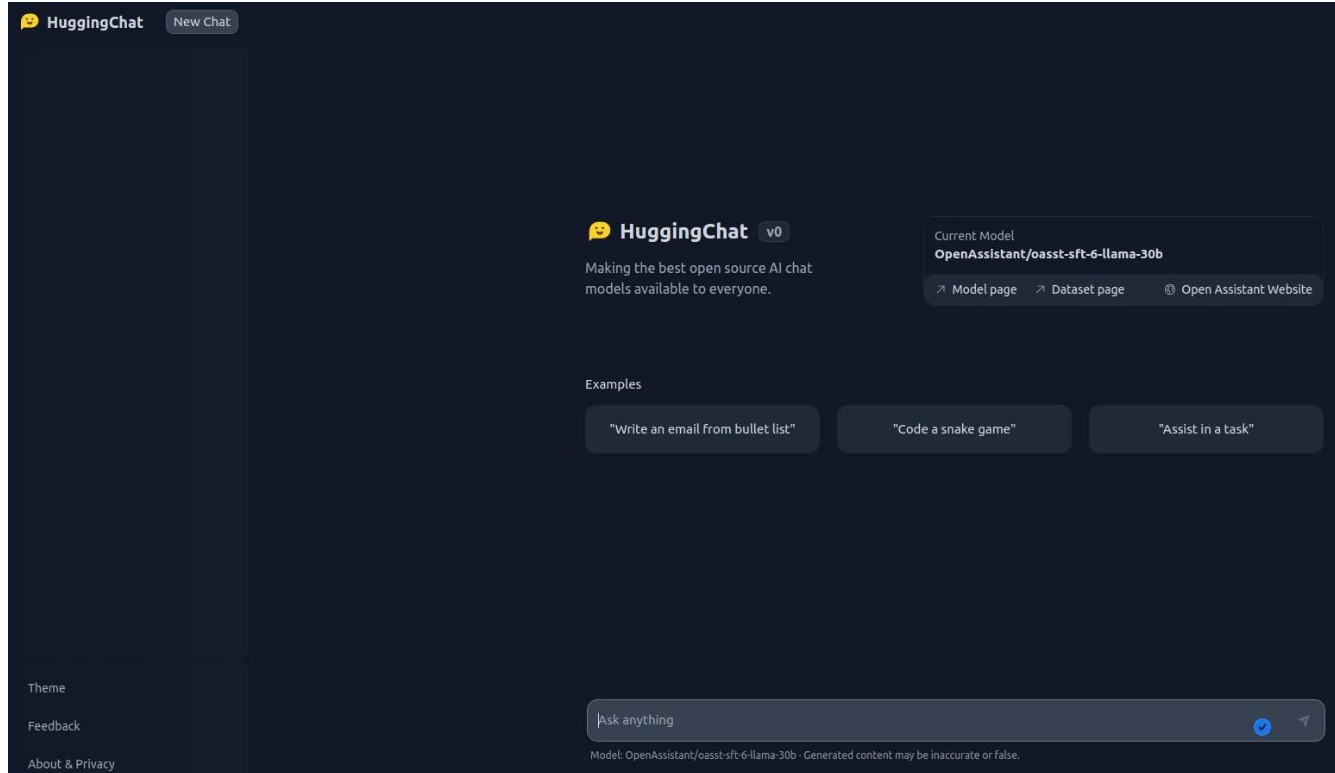Click the HuggingChat emoji logo in sidebar

point(29,22)
